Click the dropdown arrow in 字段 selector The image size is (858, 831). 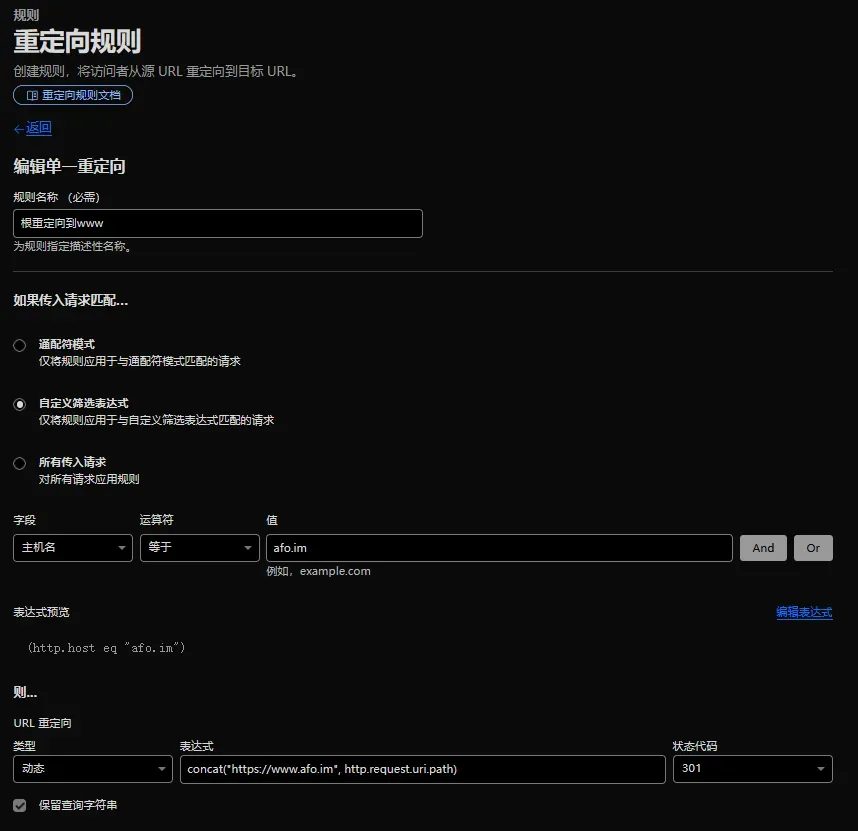[121, 548]
